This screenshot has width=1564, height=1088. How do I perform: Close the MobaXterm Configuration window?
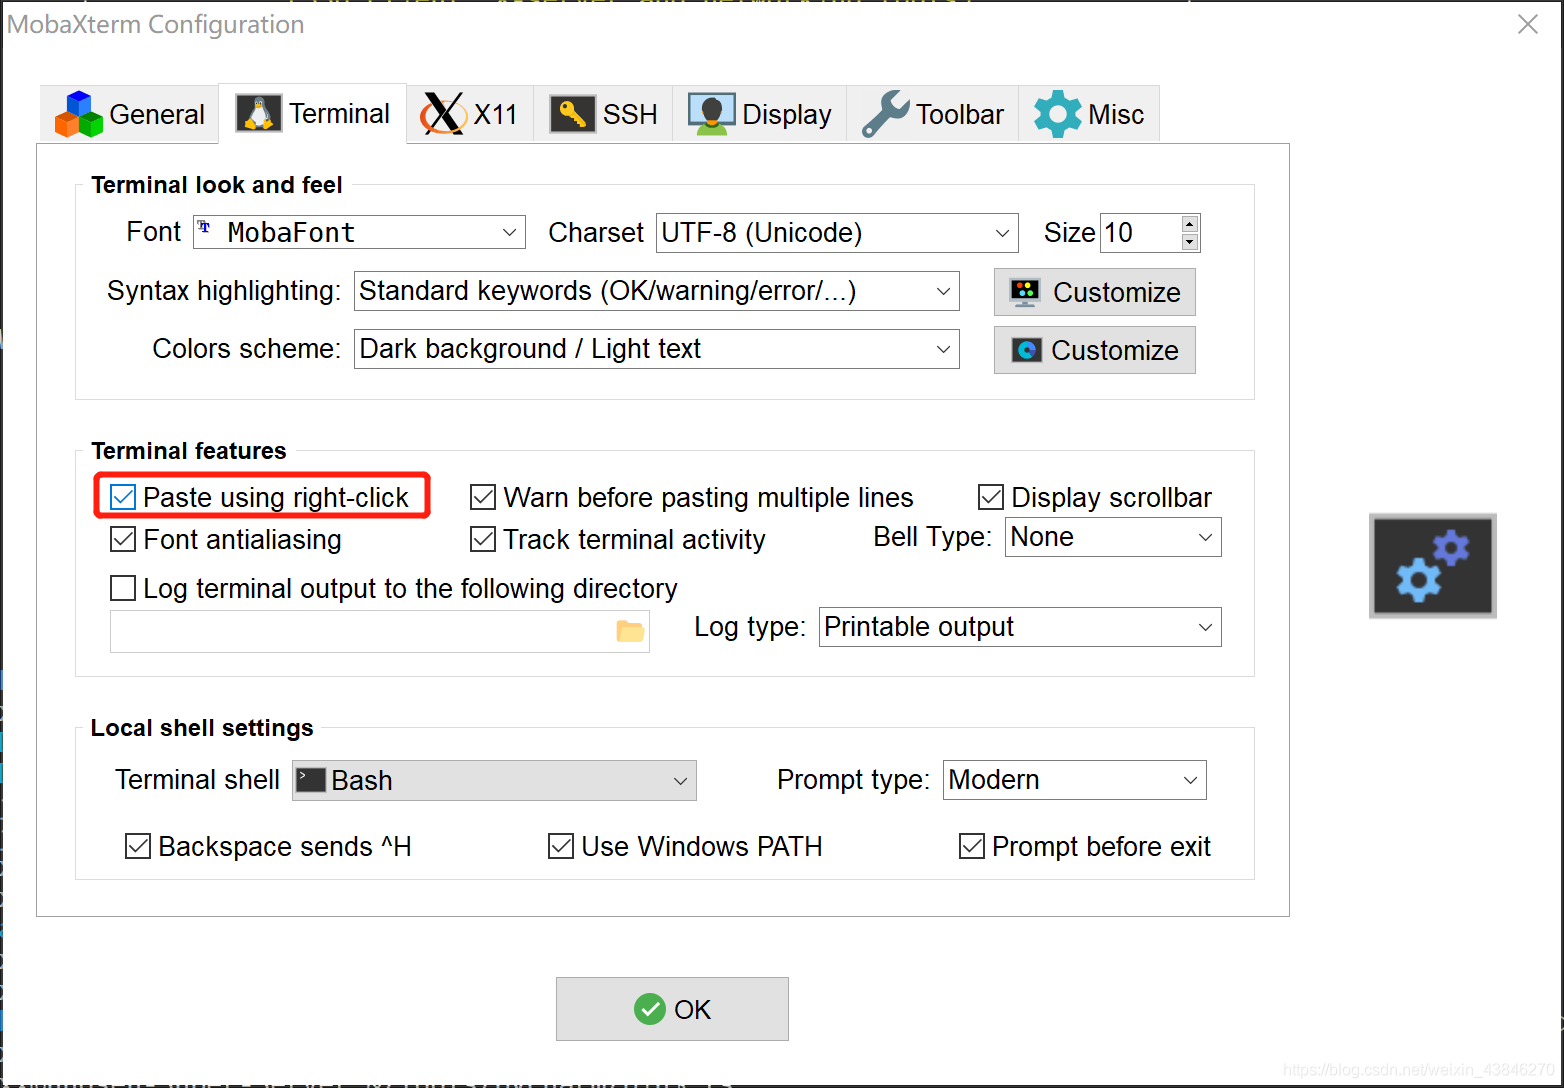pos(1528,24)
